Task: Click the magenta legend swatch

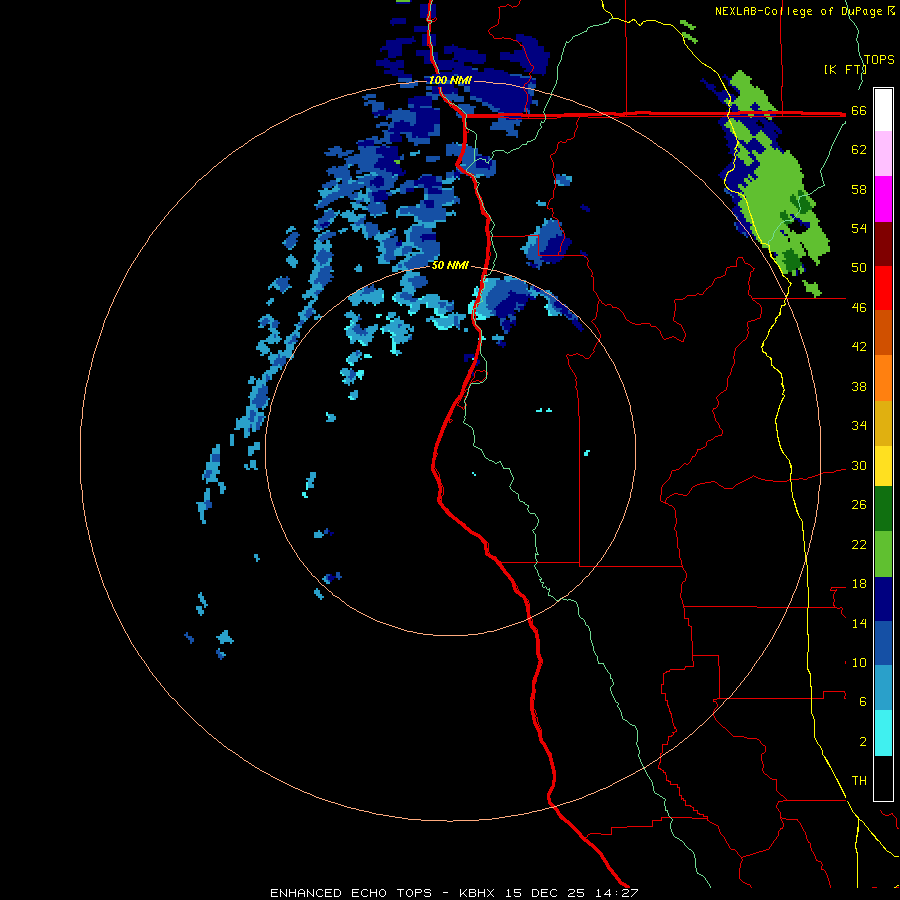Action: 883,199
